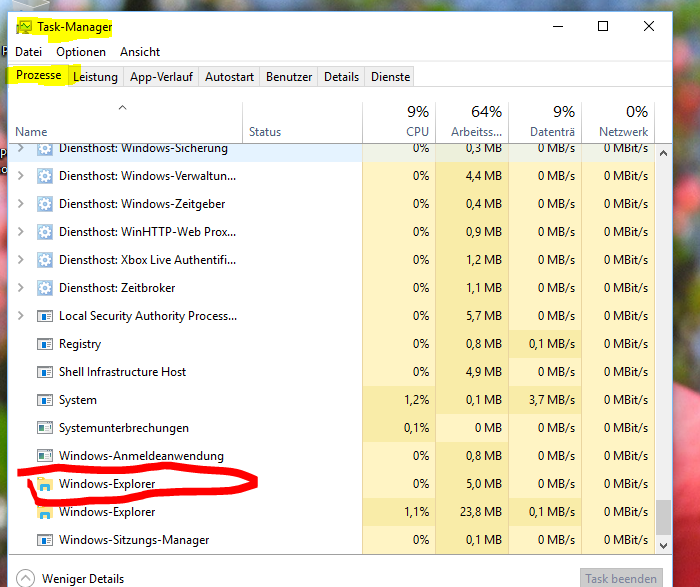Click the scrollbar down arrow

[x=663, y=545]
